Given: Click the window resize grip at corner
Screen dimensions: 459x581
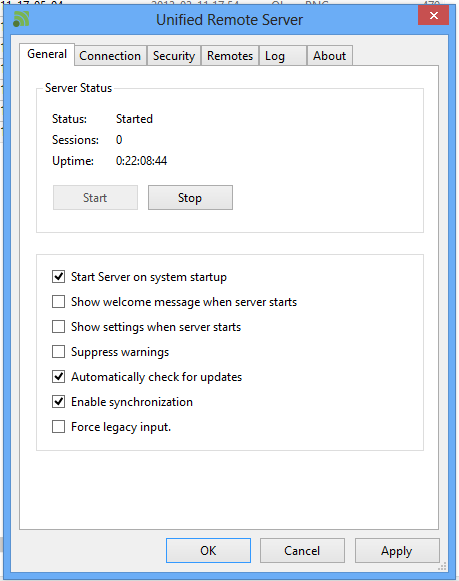Looking at the screenshot, I should 442,567.
